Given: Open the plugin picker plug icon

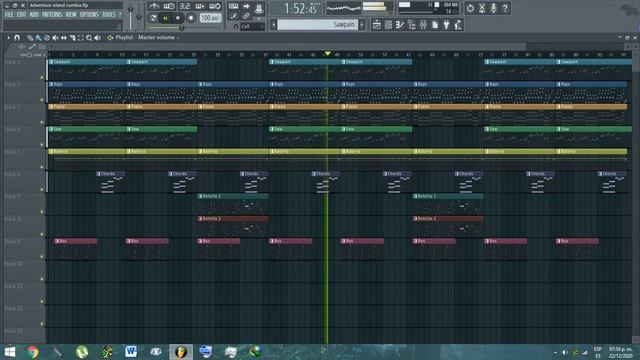Looking at the screenshot, I should (447, 25).
